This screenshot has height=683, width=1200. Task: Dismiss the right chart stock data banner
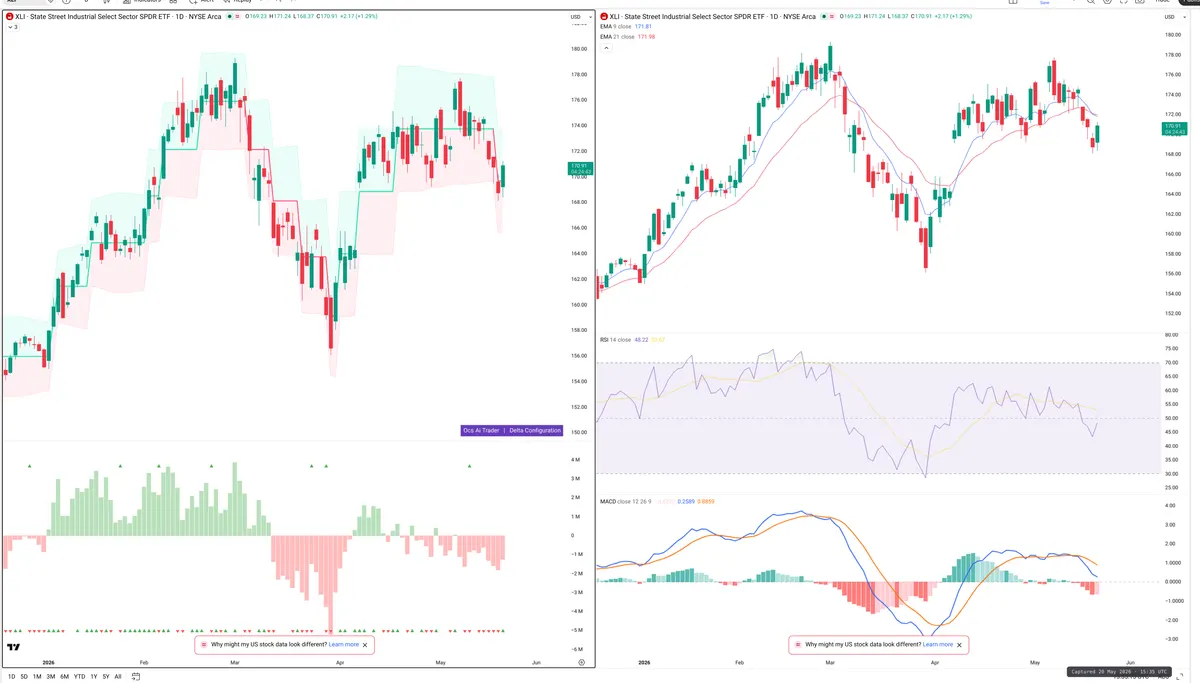pyautogui.click(x=959, y=645)
